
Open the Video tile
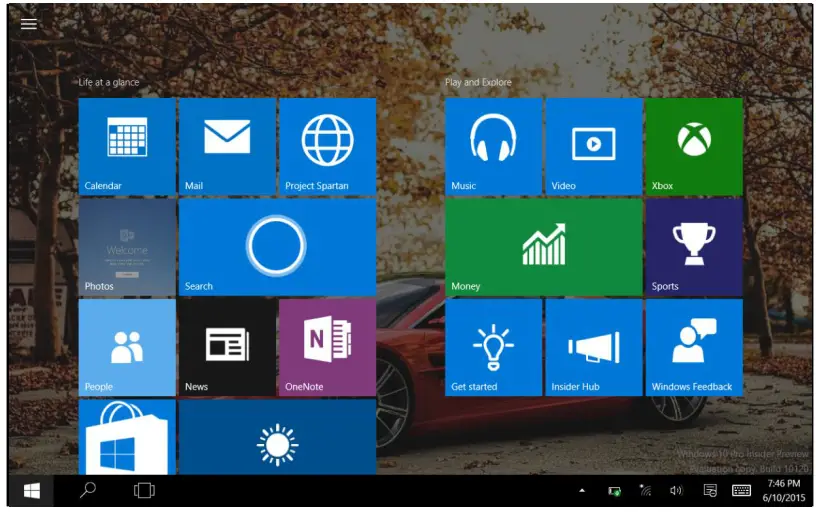(x=594, y=146)
